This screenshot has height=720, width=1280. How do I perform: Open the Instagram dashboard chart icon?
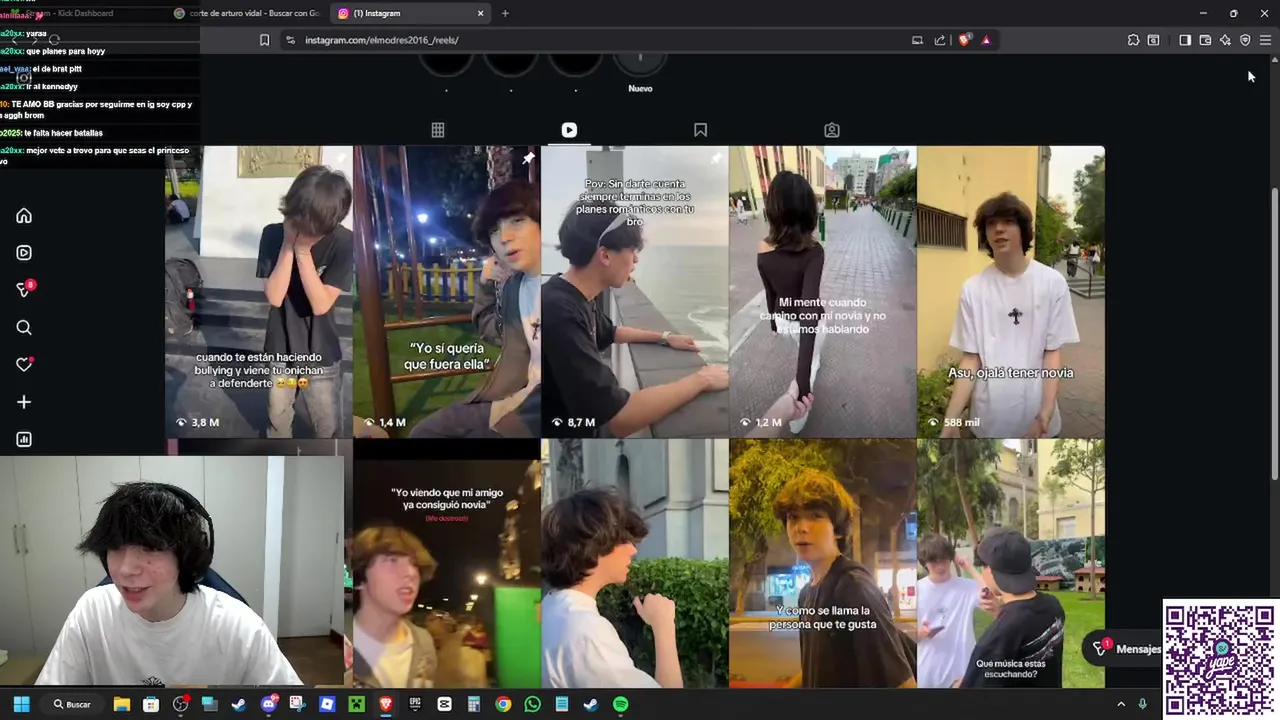(x=24, y=439)
